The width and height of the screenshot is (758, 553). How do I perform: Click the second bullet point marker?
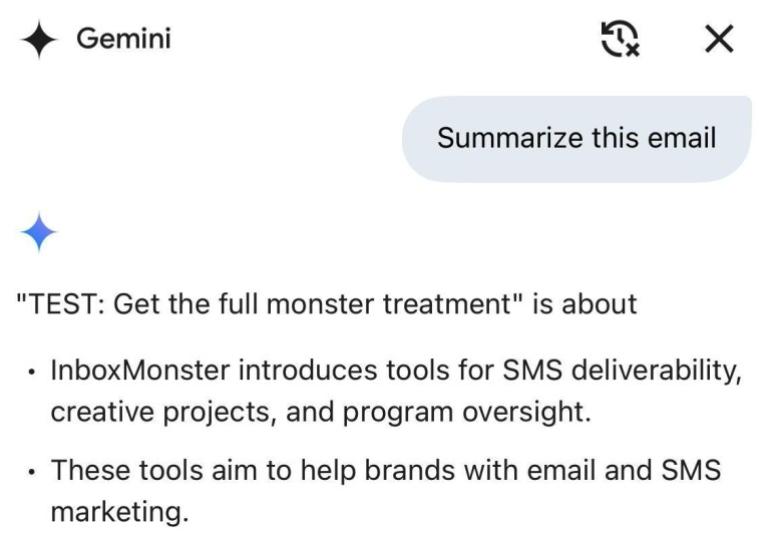[33, 471]
